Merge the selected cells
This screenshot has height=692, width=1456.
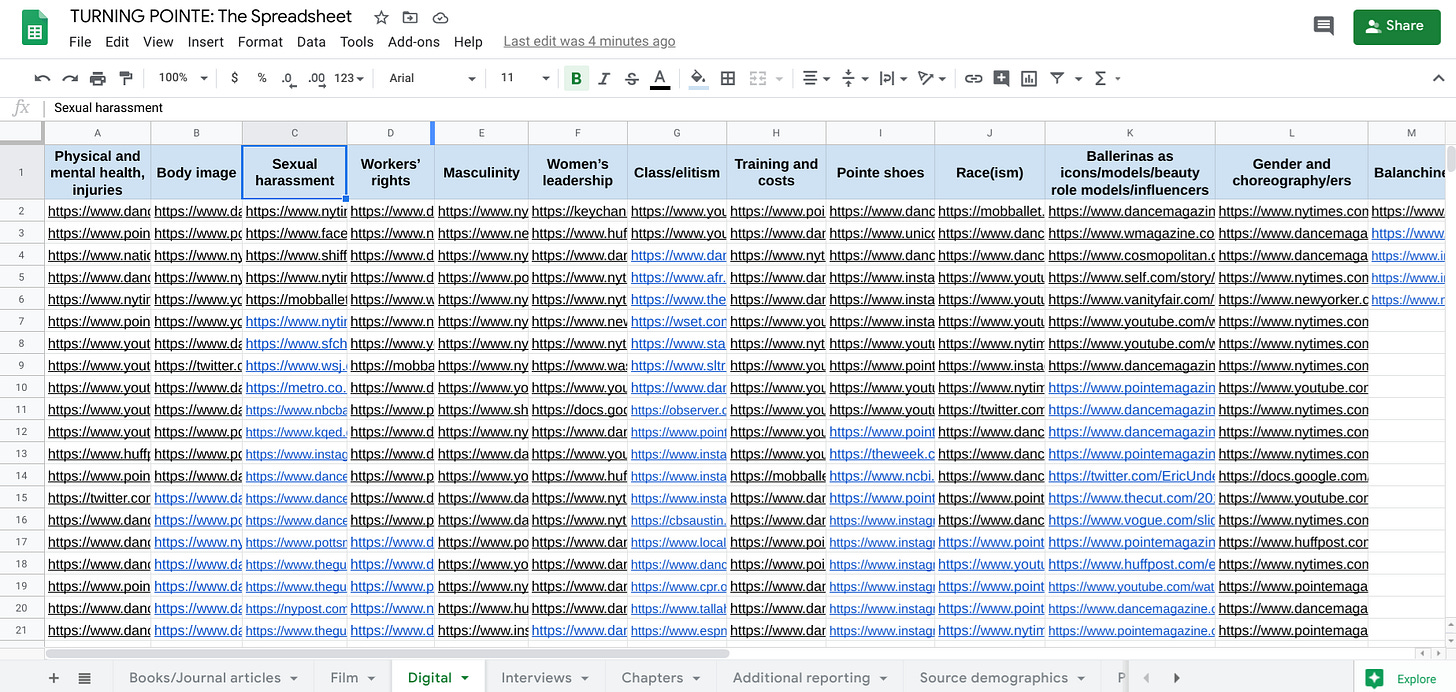click(x=758, y=78)
